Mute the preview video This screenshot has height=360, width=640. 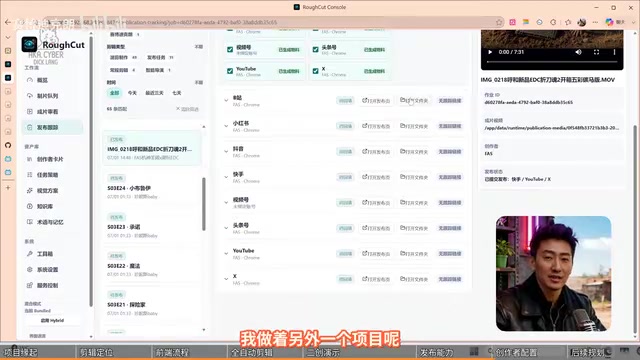coord(578,52)
